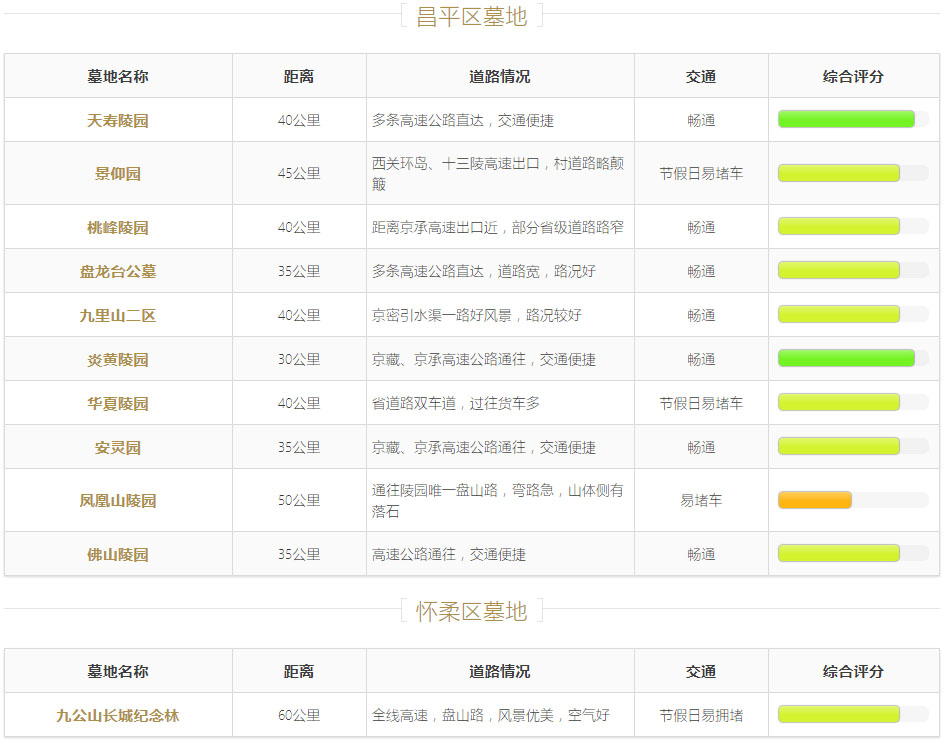Click the 怀柔区墓地 section heading
This screenshot has height=744, width=944.
point(471,611)
